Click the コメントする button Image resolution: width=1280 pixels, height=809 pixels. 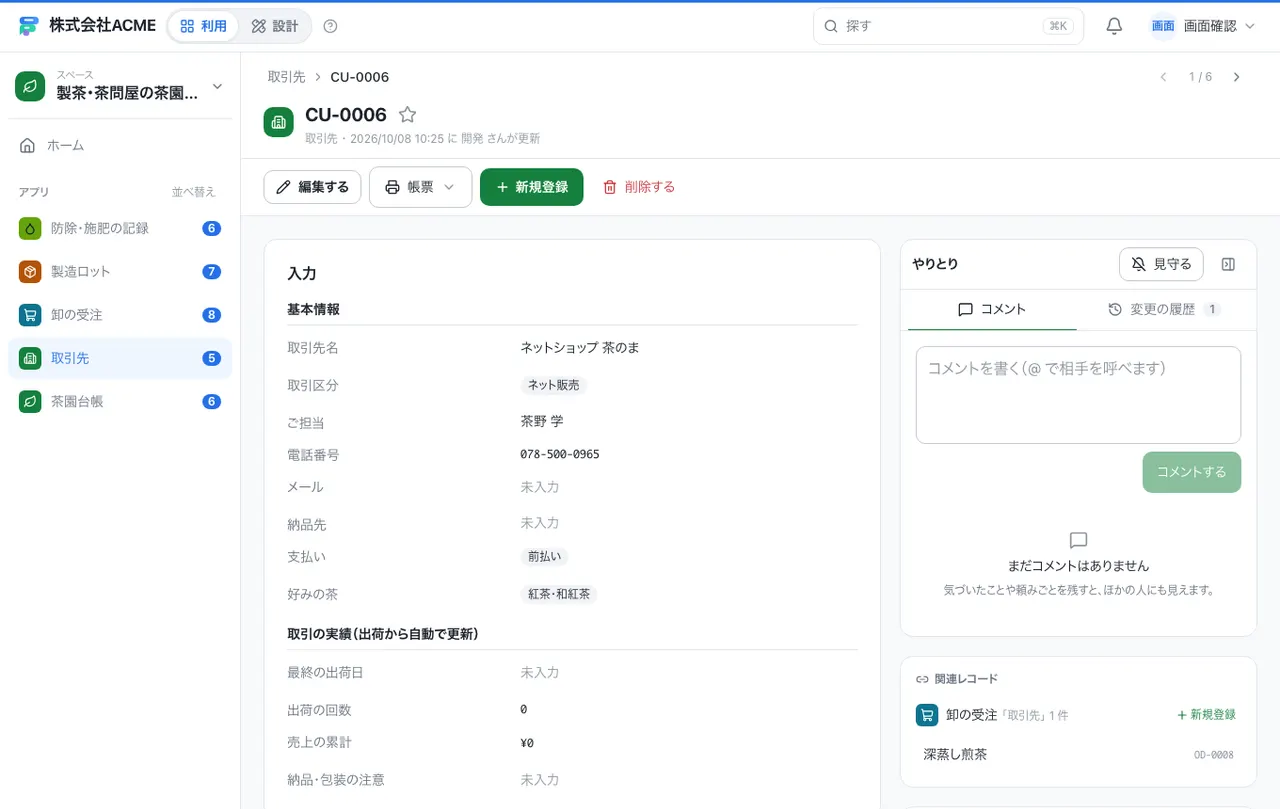click(x=1192, y=472)
